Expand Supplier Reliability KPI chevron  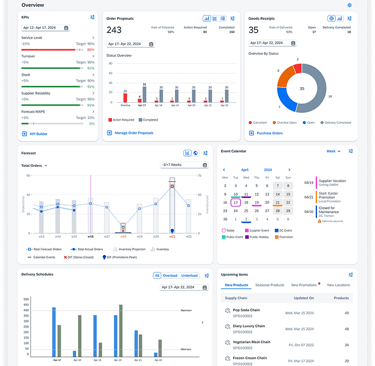click(x=93, y=93)
